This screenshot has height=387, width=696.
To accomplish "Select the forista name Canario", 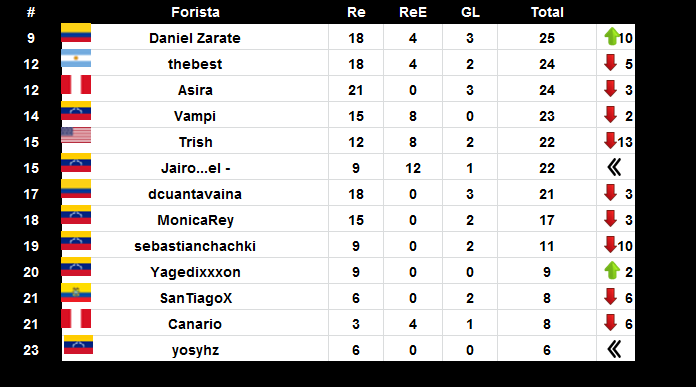I will pos(195,324).
